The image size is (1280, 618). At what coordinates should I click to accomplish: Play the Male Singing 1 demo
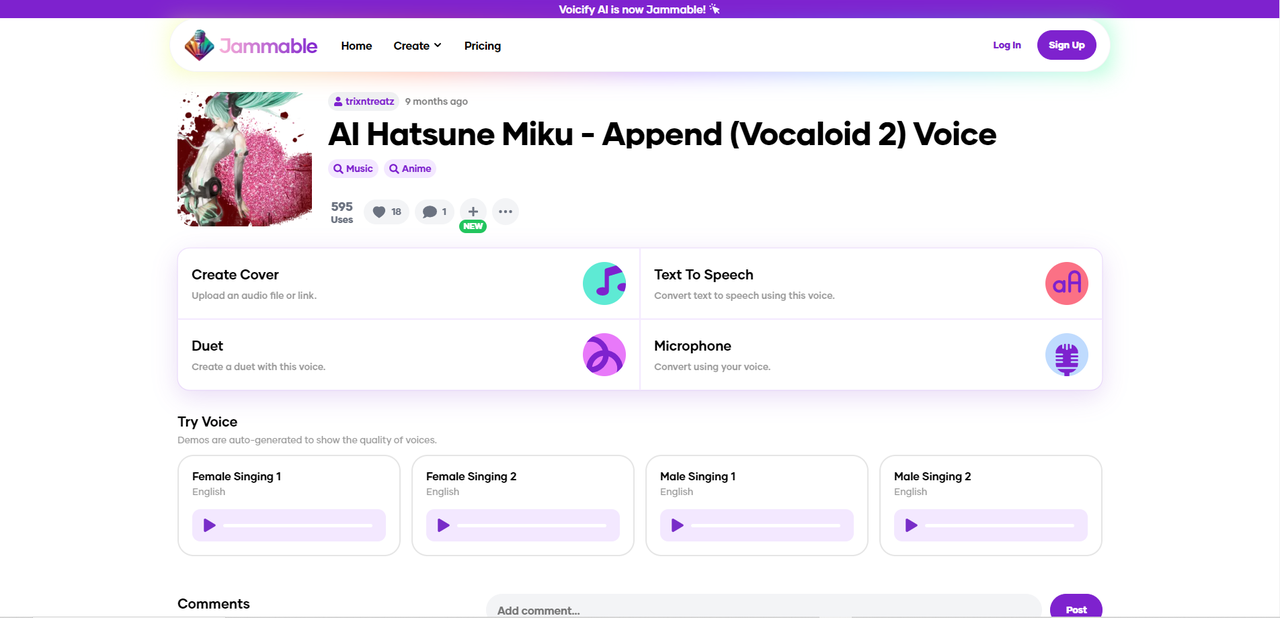[677, 525]
